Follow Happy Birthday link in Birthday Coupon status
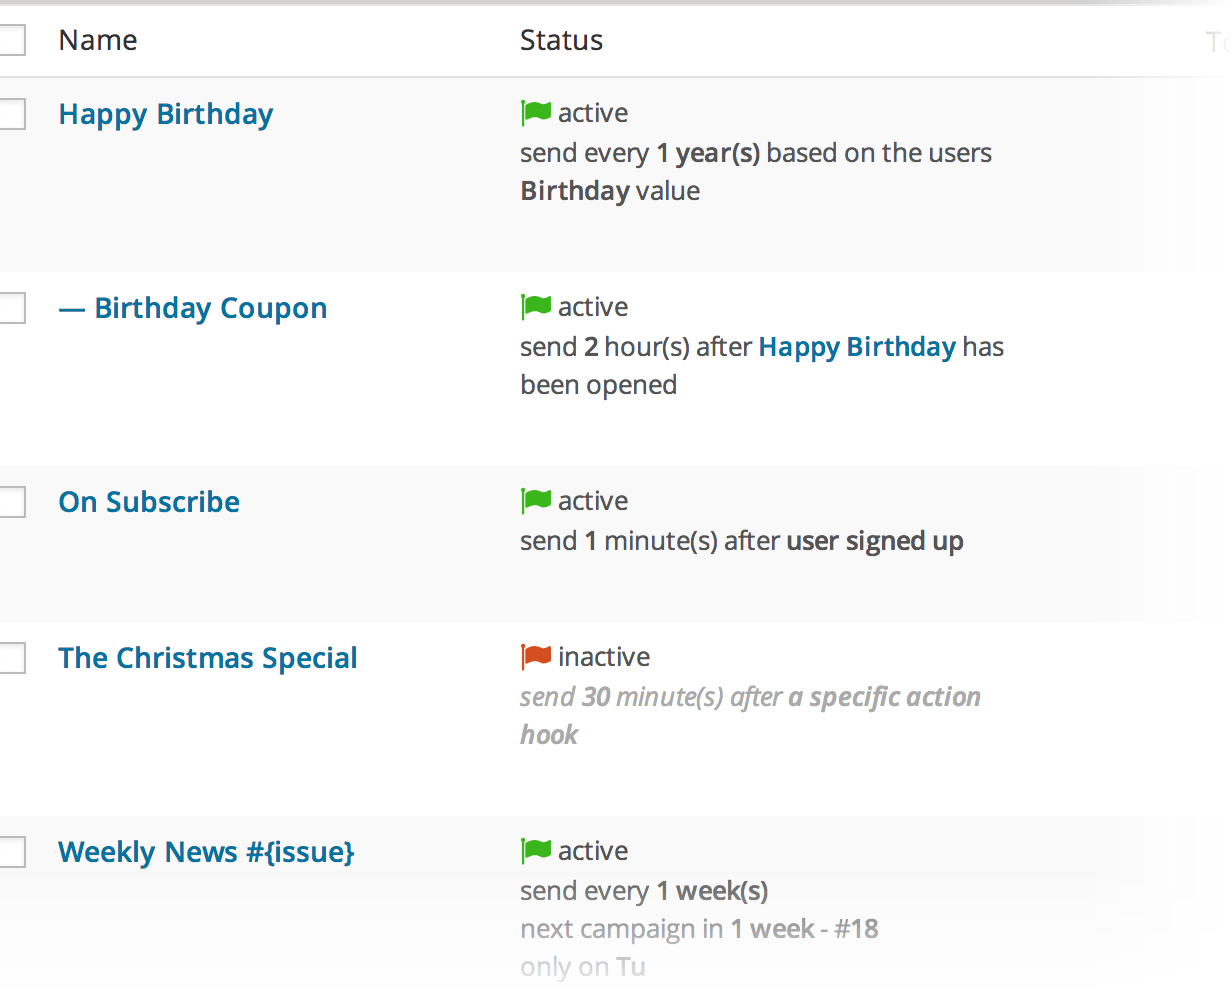 point(857,347)
